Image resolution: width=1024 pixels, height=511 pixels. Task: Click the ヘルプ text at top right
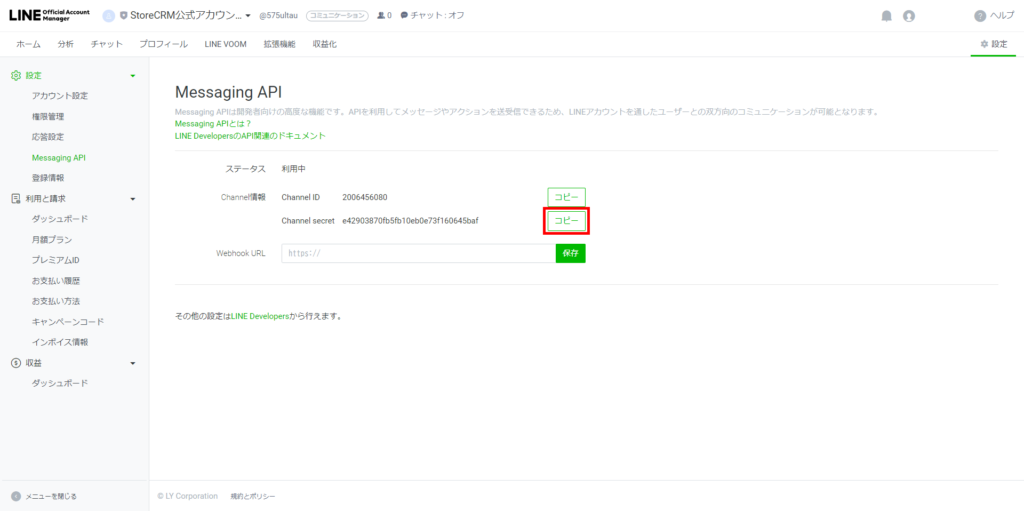click(x=1002, y=16)
